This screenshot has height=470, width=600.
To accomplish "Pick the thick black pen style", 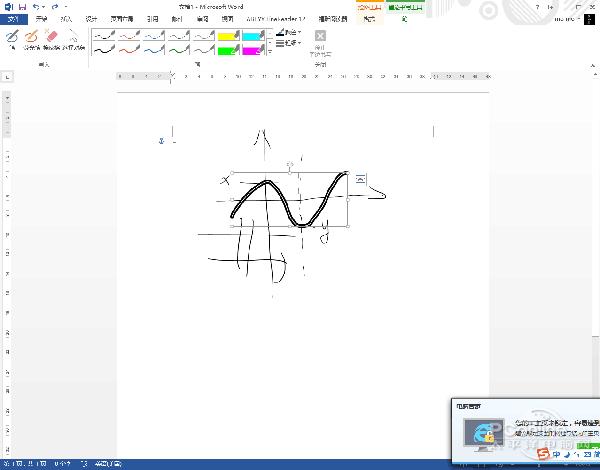I will [x=104, y=49].
